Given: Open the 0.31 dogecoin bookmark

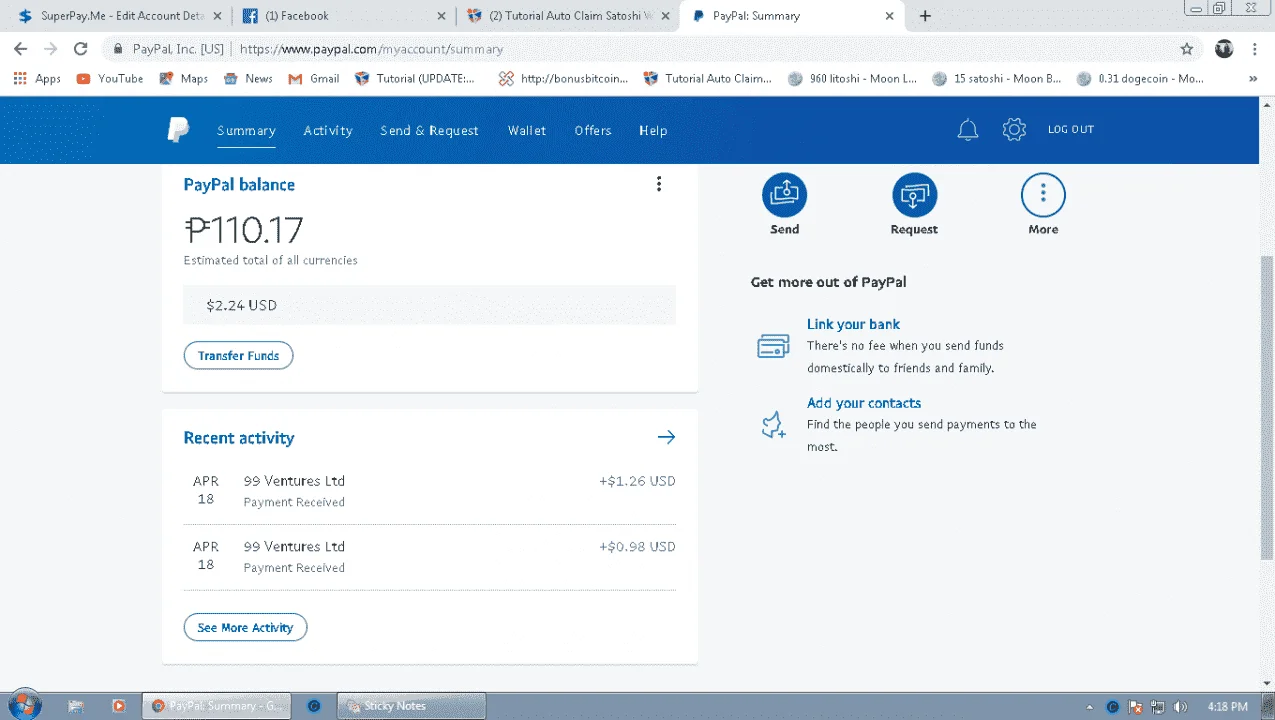Looking at the screenshot, I should pos(1140,78).
